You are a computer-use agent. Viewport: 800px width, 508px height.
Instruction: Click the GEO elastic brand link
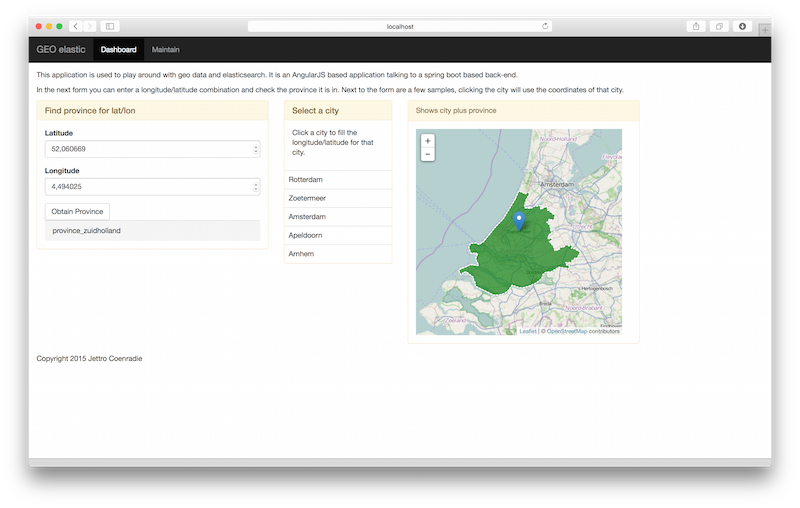point(61,49)
